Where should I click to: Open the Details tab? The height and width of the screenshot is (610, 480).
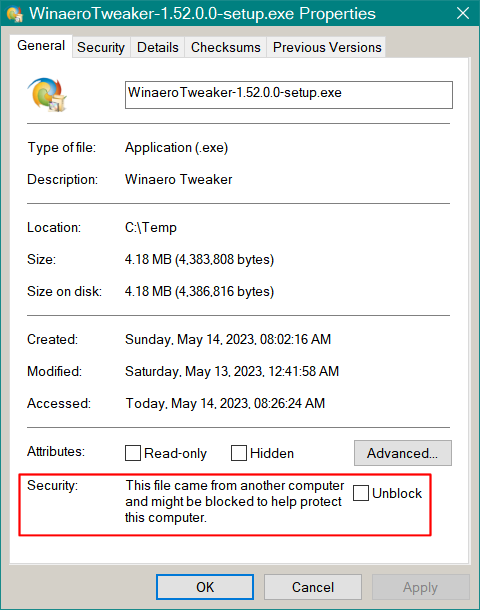[x=158, y=47]
